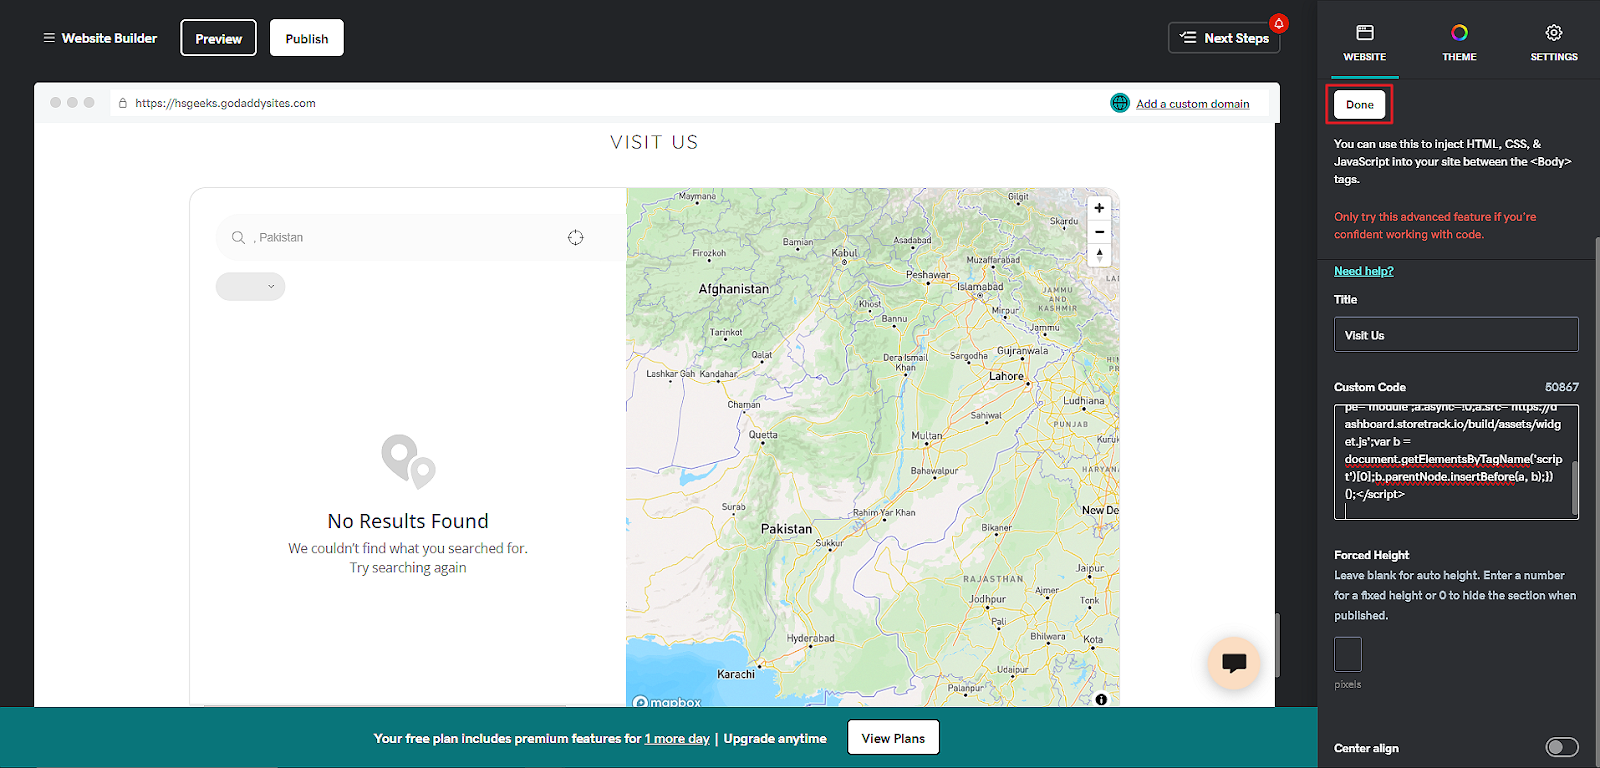The height and width of the screenshot is (768, 1600).
Task: Click the Publish button
Action: click(x=307, y=38)
